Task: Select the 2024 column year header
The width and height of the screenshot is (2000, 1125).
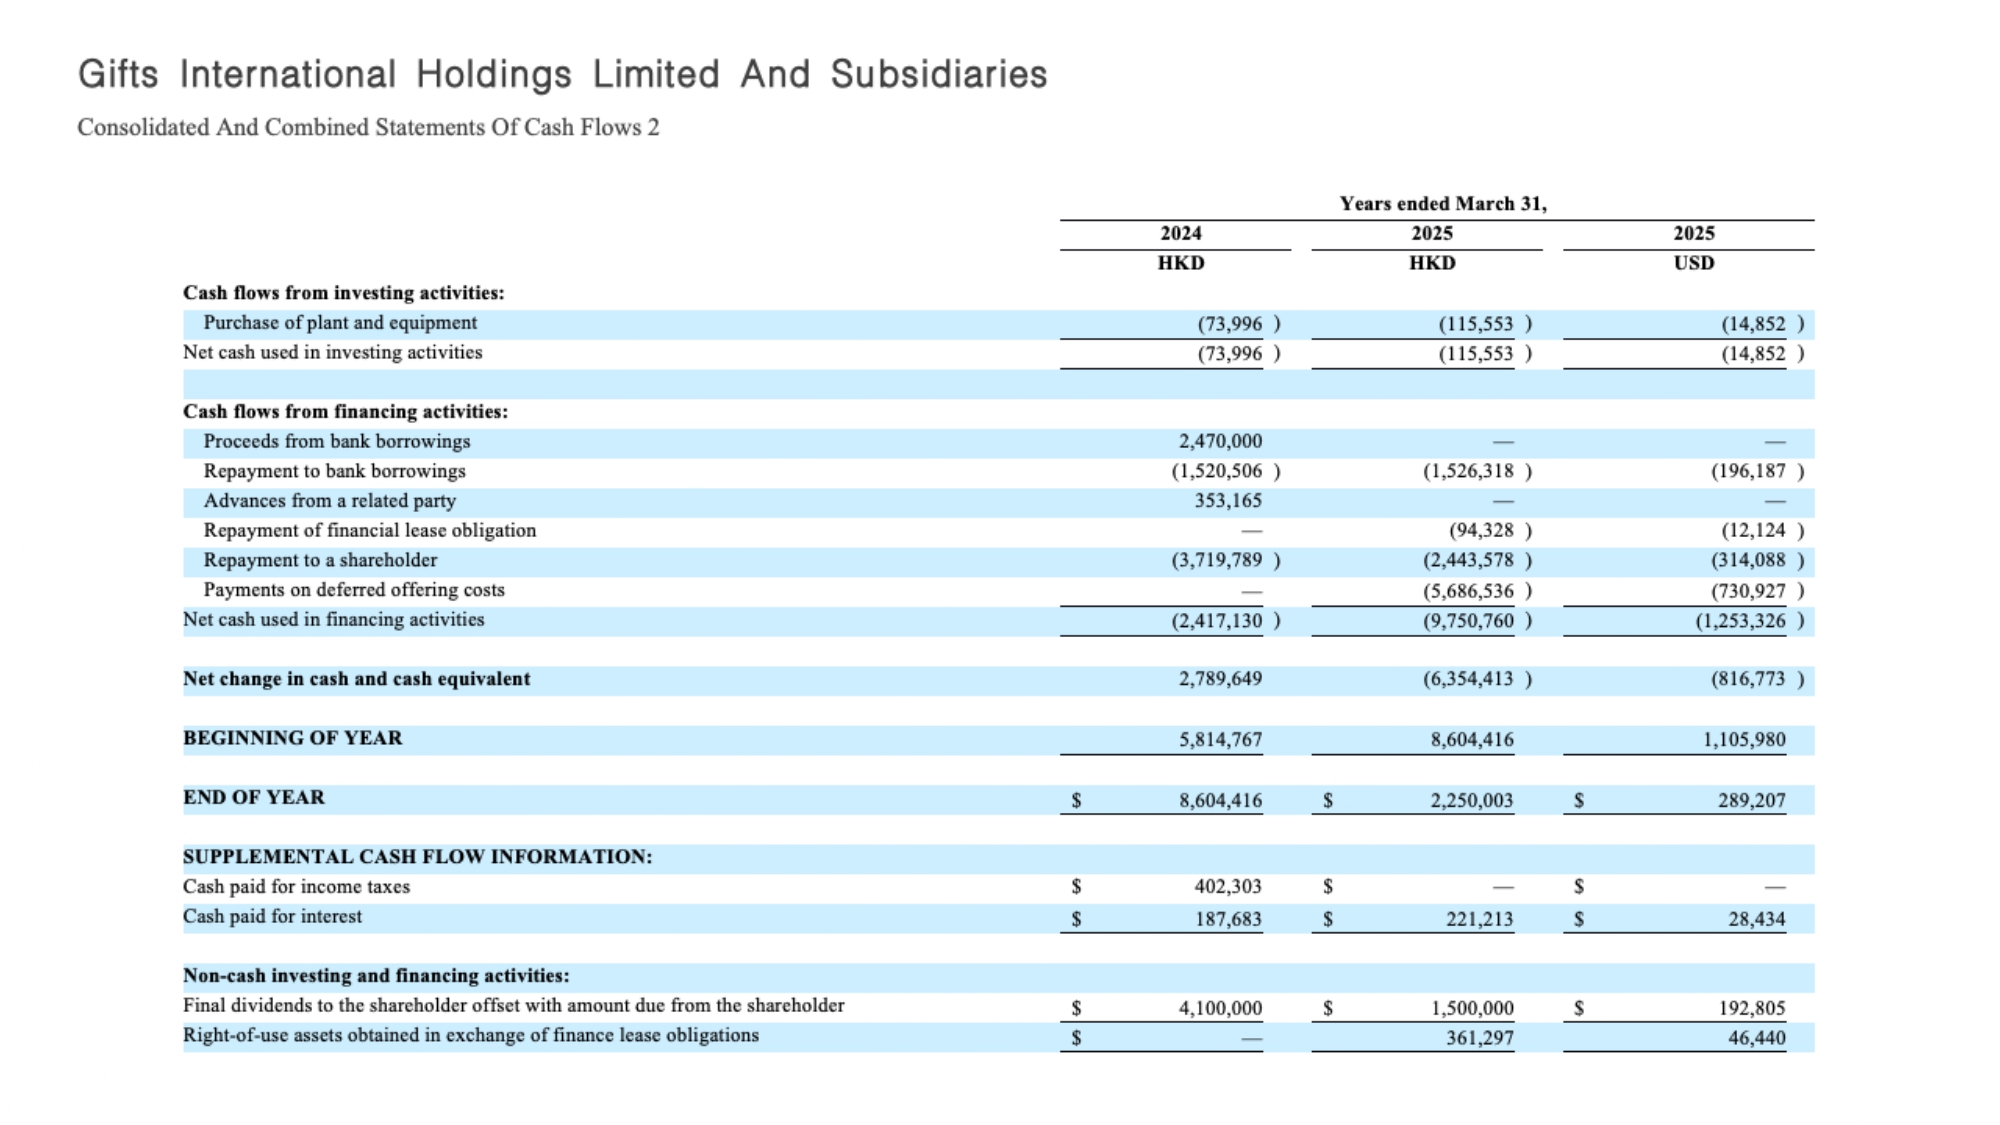Action: pyautogui.click(x=1181, y=233)
